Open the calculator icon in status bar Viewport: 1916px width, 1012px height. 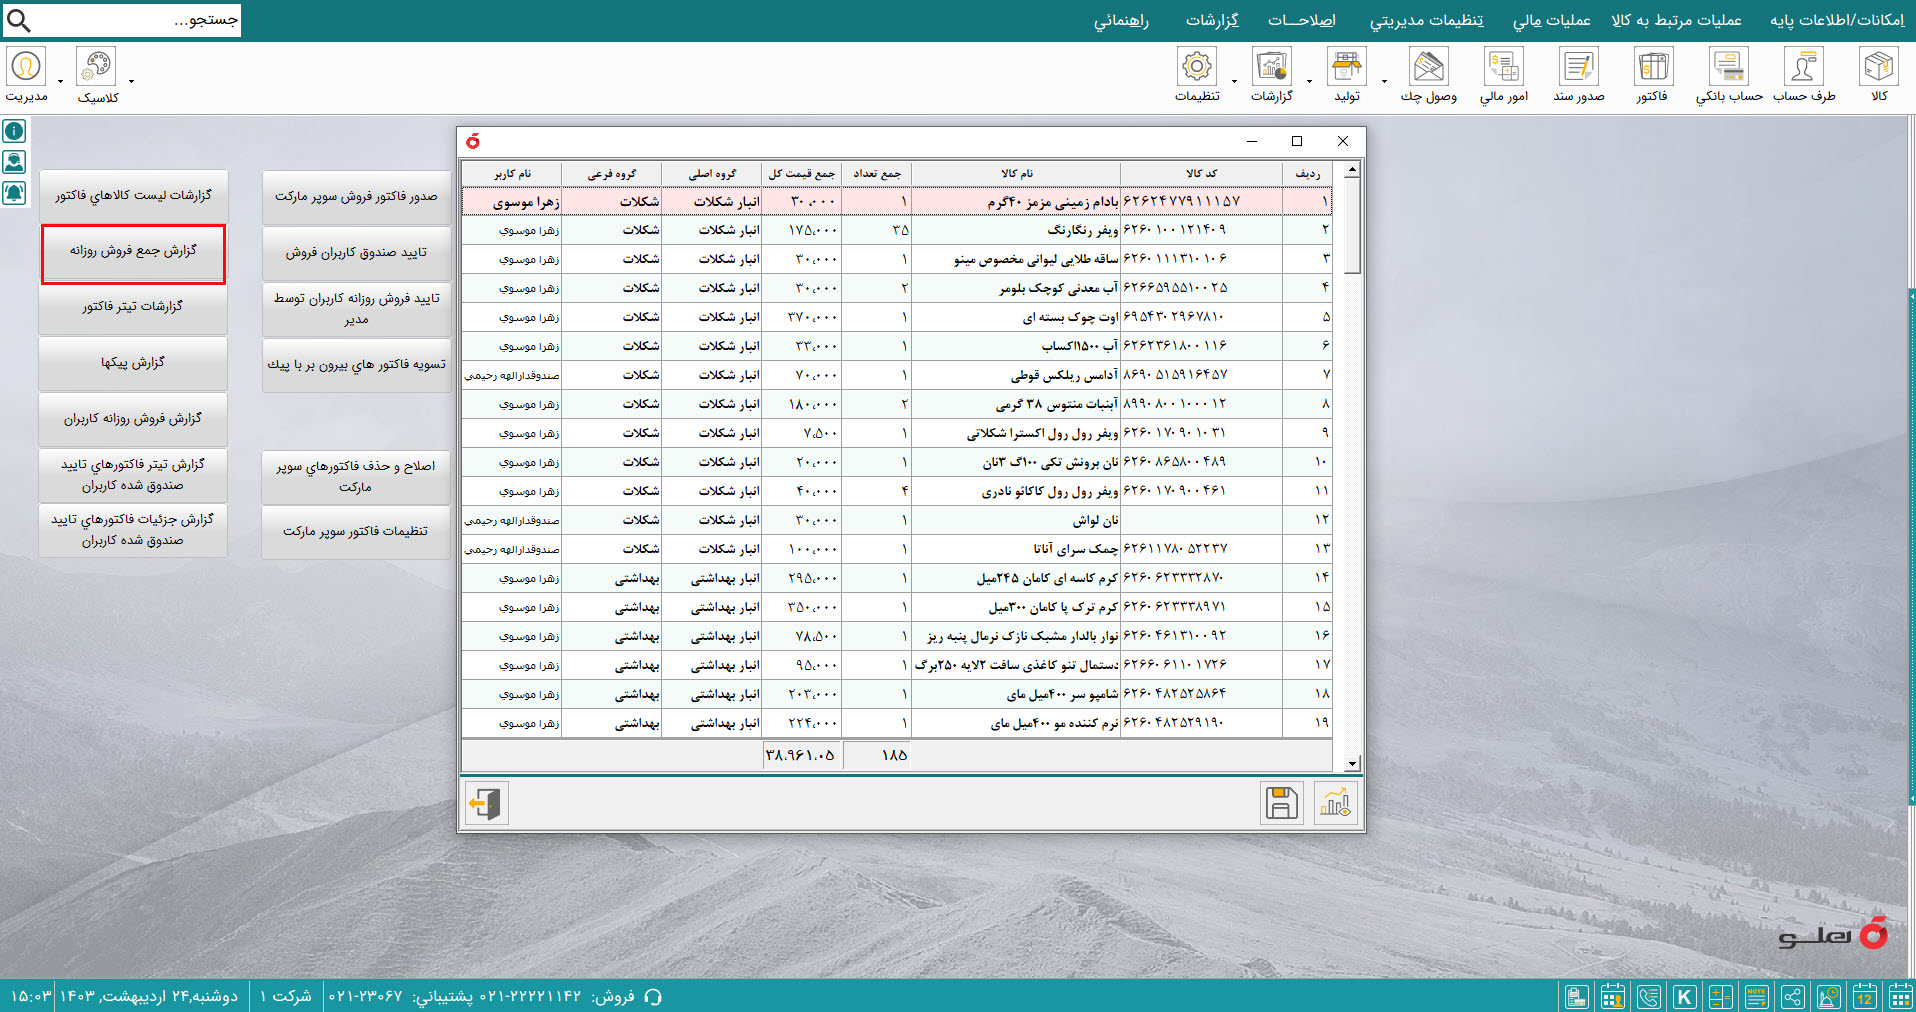[1721, 997]
